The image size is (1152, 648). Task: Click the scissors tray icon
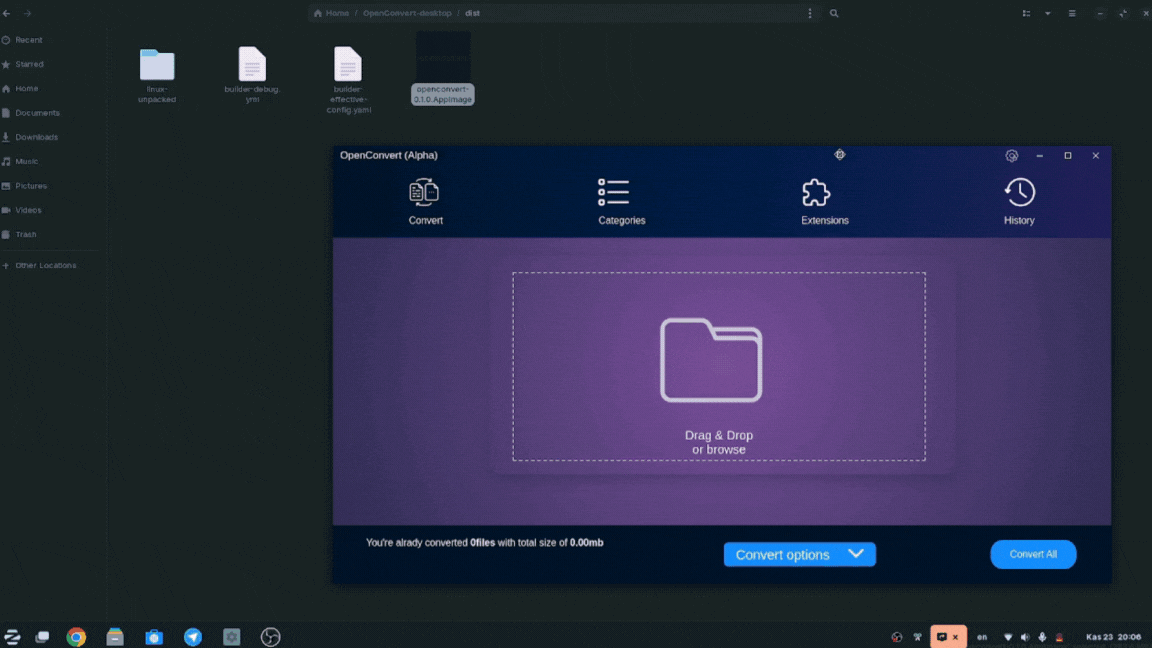pyautogui.click(x=918, y=637)
